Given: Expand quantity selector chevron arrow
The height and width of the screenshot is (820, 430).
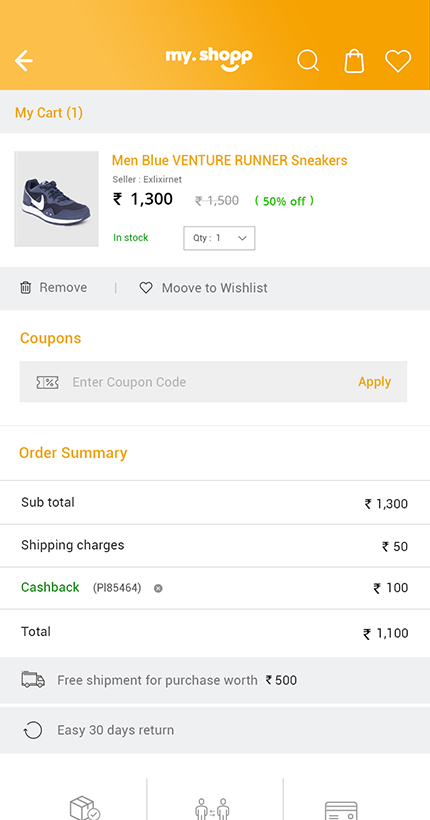Looking at the screenshot, I should click(x=242, y=238).
